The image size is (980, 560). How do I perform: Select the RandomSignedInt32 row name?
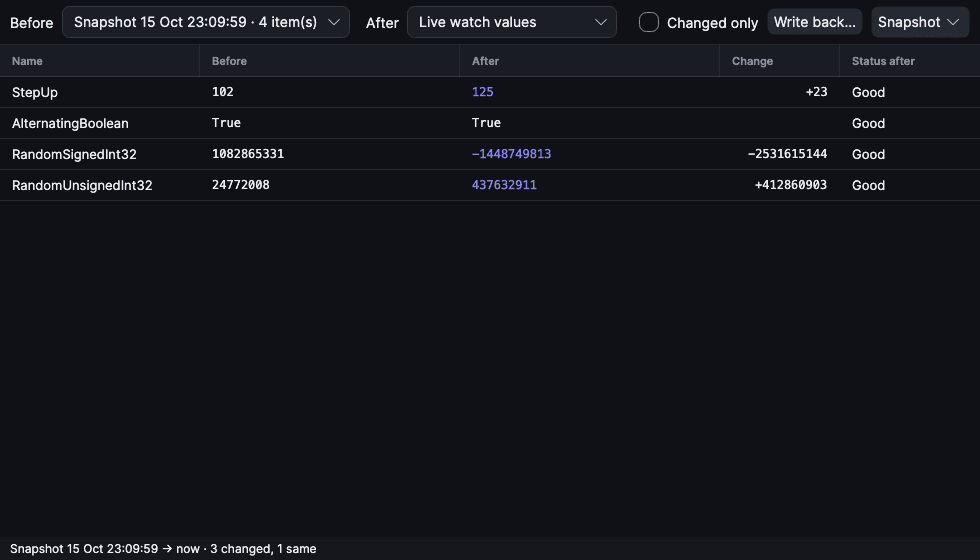(74, 154)
